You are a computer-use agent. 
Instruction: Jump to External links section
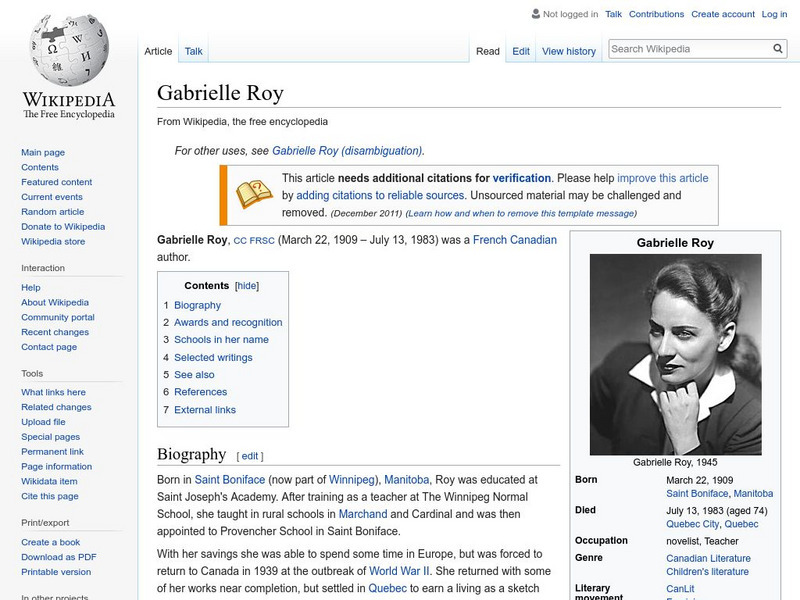(205, 410)
